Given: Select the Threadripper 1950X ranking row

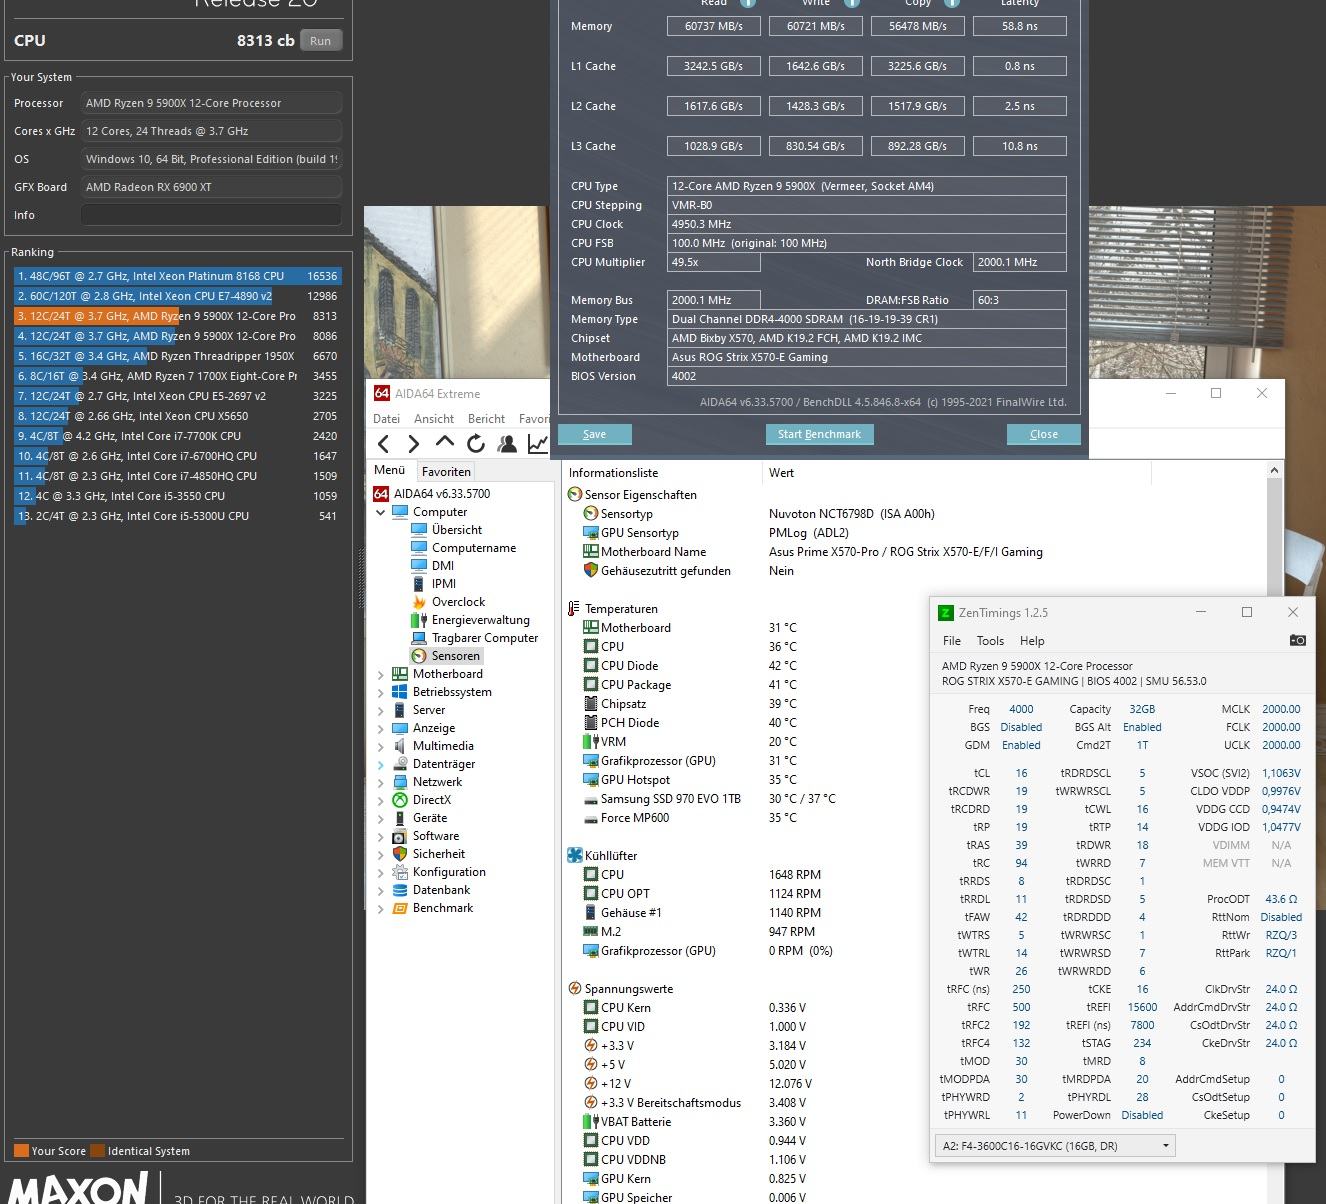Looking at the screenshot, I should [x=178, y=356].
